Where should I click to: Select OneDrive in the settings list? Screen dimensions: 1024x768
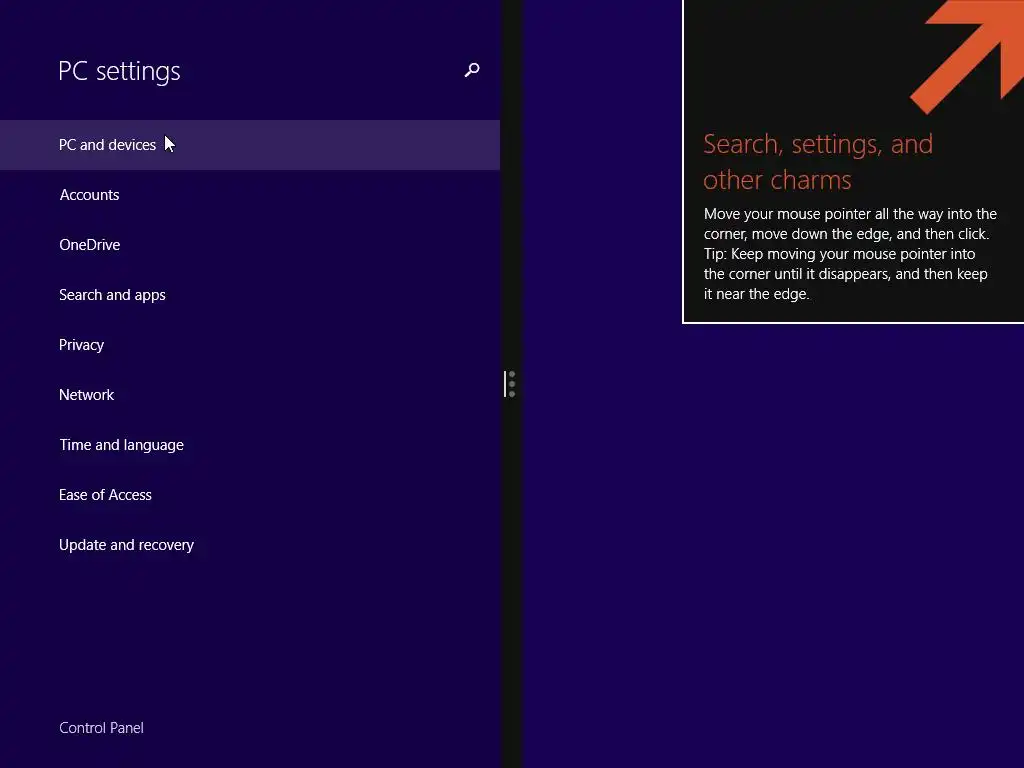pyautogui.click(x=250, y=245)
